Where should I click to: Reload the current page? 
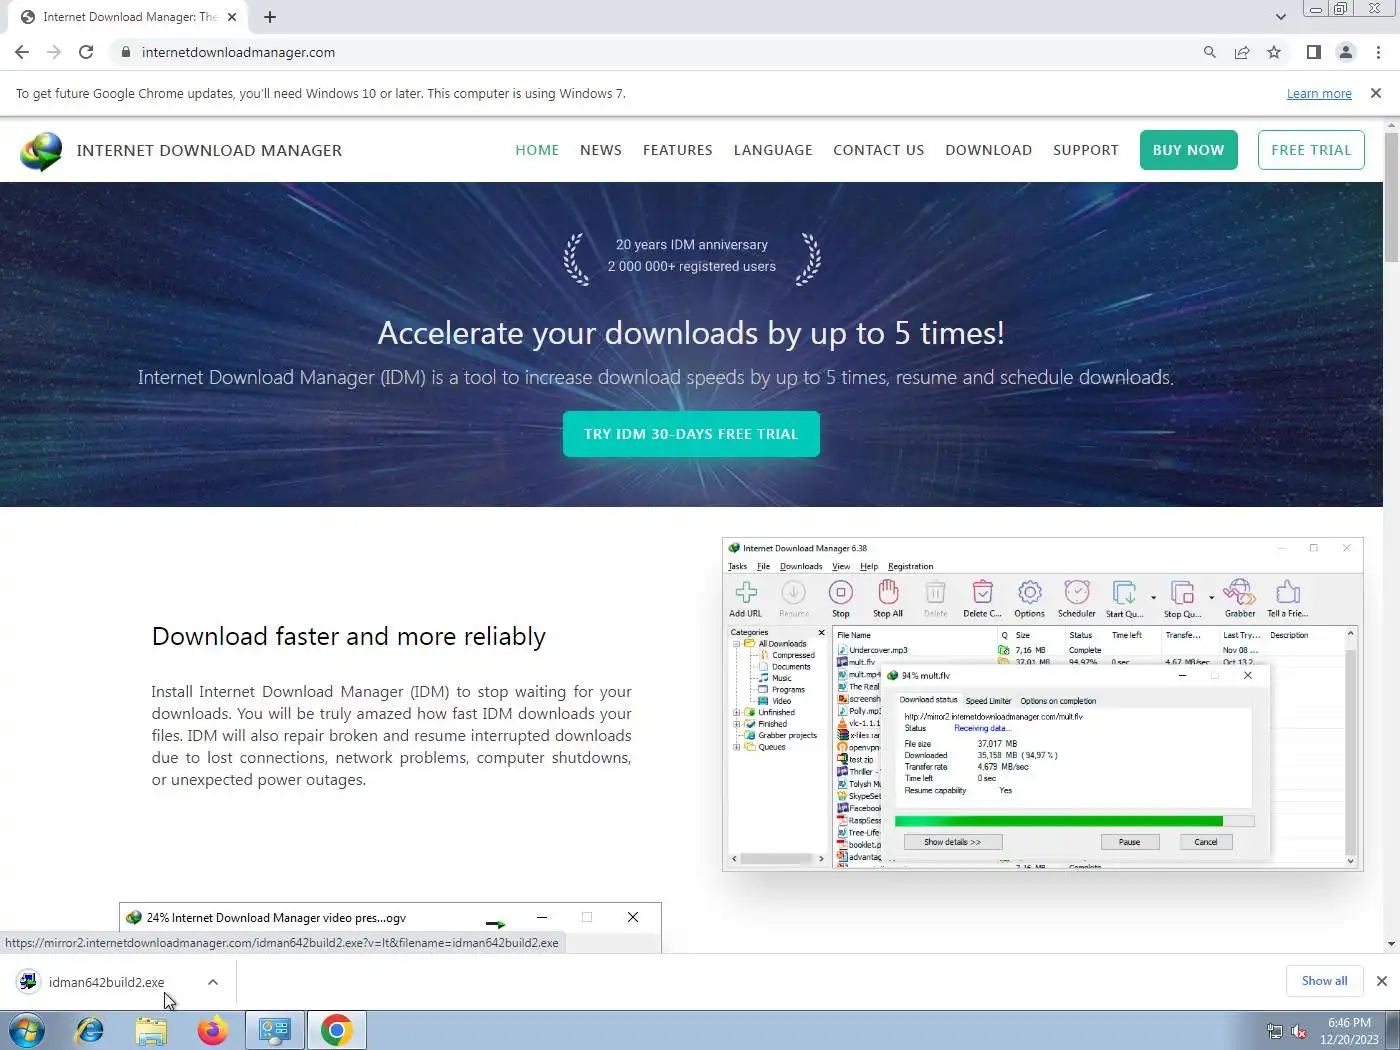[86, 52]
